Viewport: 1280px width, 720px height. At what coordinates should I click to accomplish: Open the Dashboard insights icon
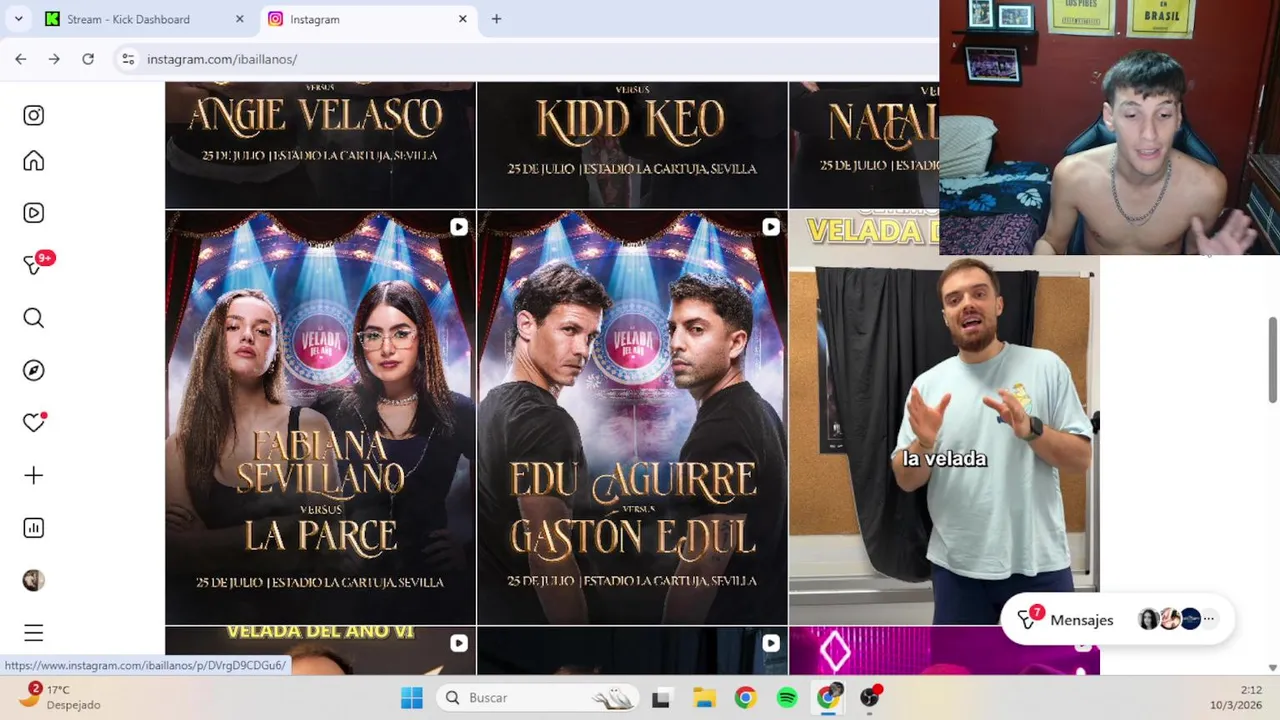click(x=34, y=528)
